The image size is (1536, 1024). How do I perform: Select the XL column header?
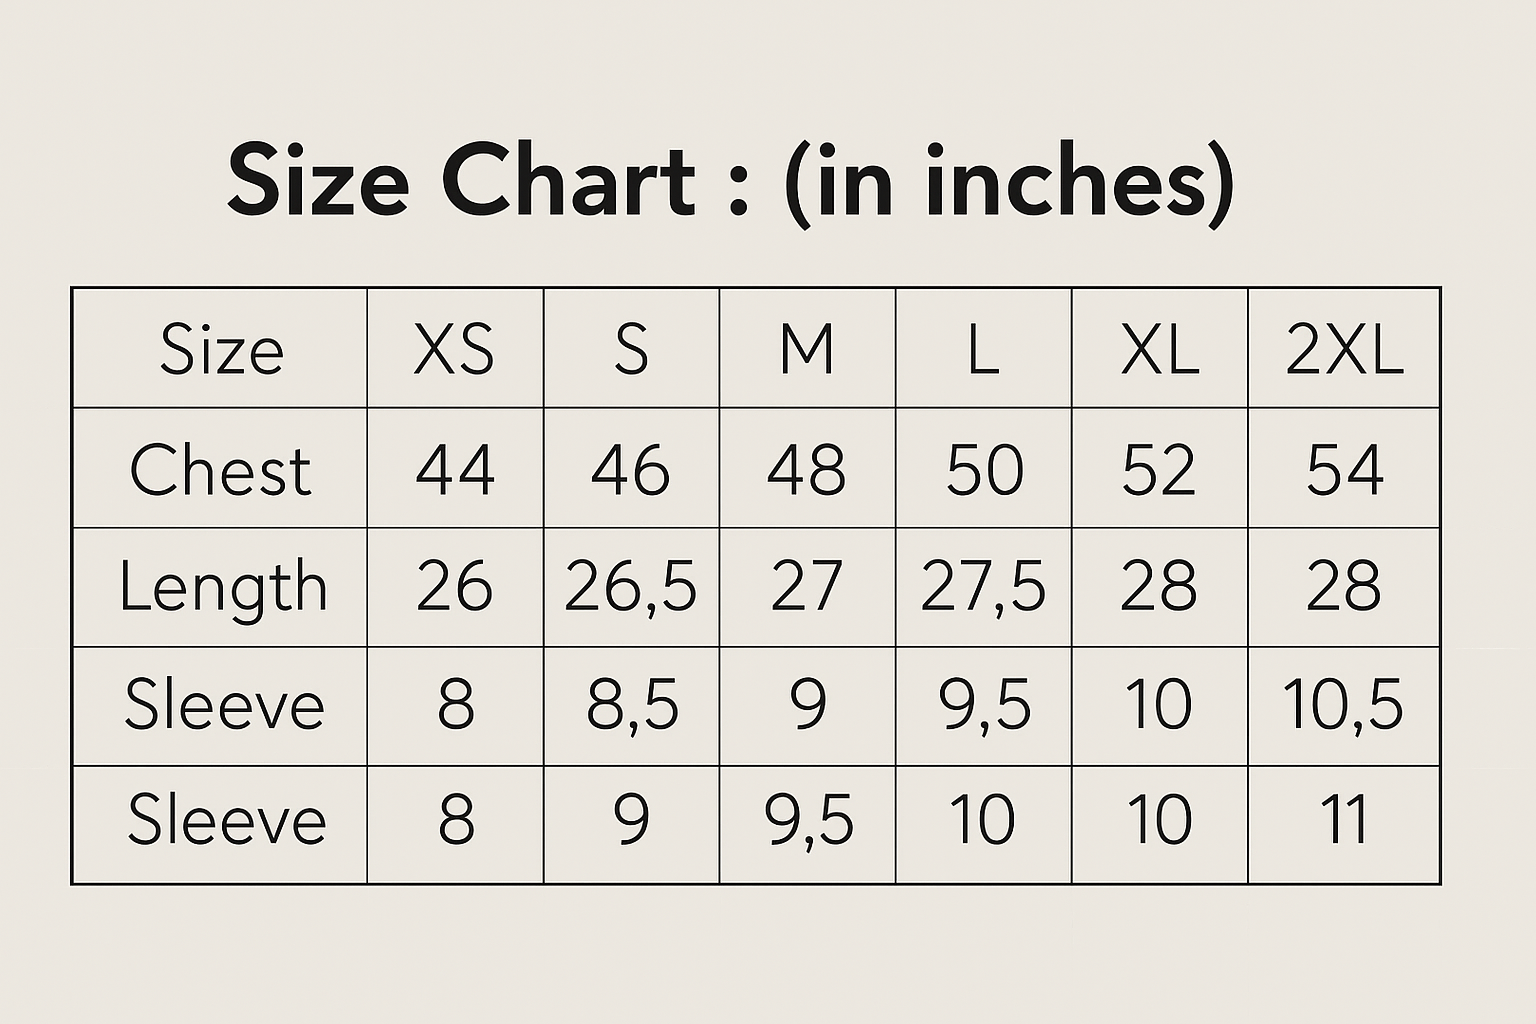[1159, 349]
